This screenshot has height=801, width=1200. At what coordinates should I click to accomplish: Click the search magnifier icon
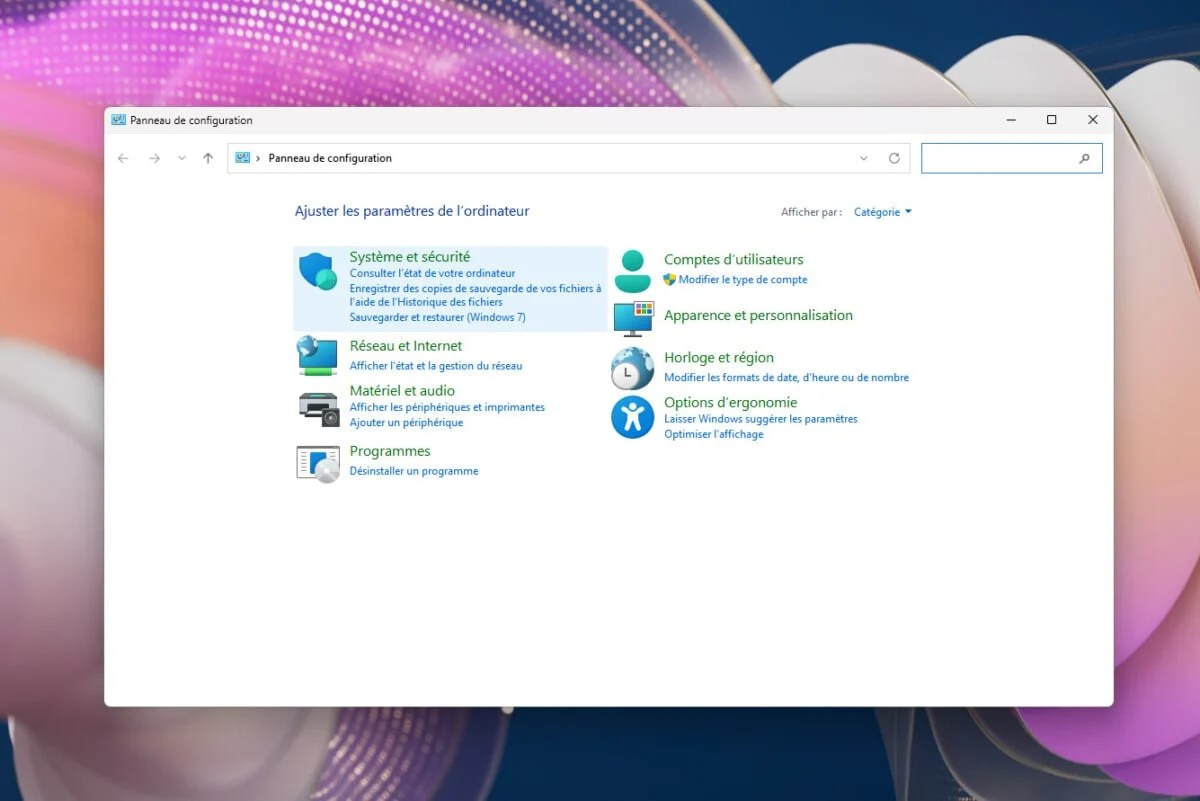1084,158
